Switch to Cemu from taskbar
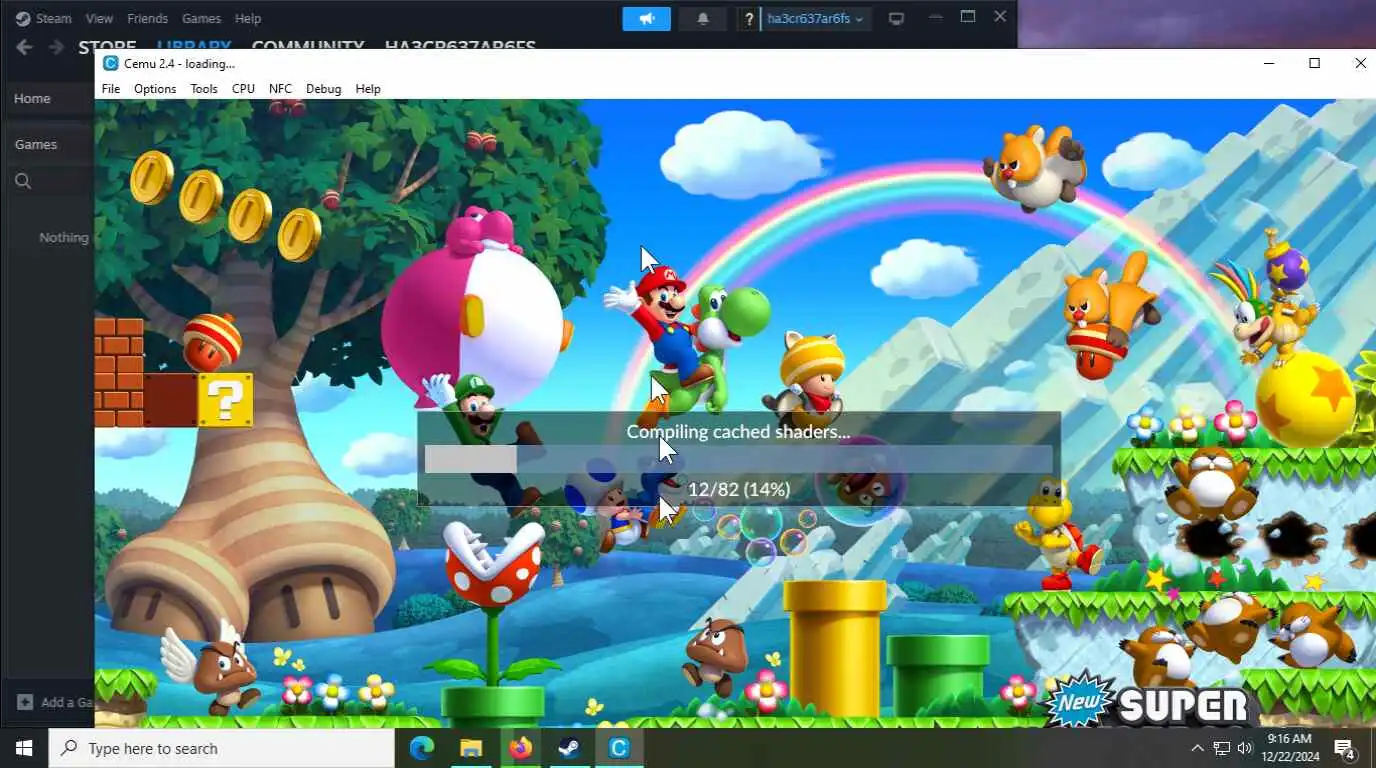Viewport: 1376px width, 768px height. pos(619,748)
